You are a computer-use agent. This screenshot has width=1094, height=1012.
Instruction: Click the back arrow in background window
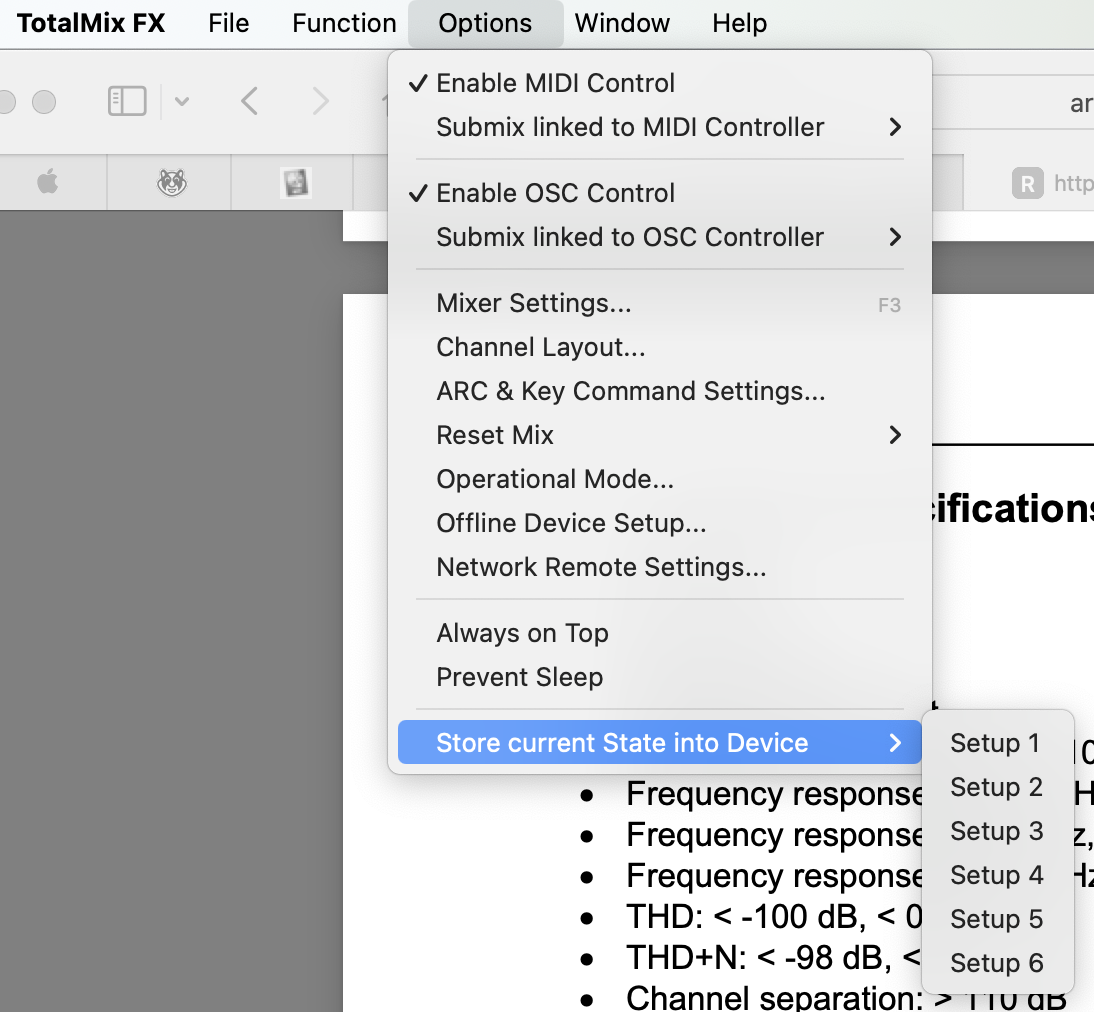point(249,101)
